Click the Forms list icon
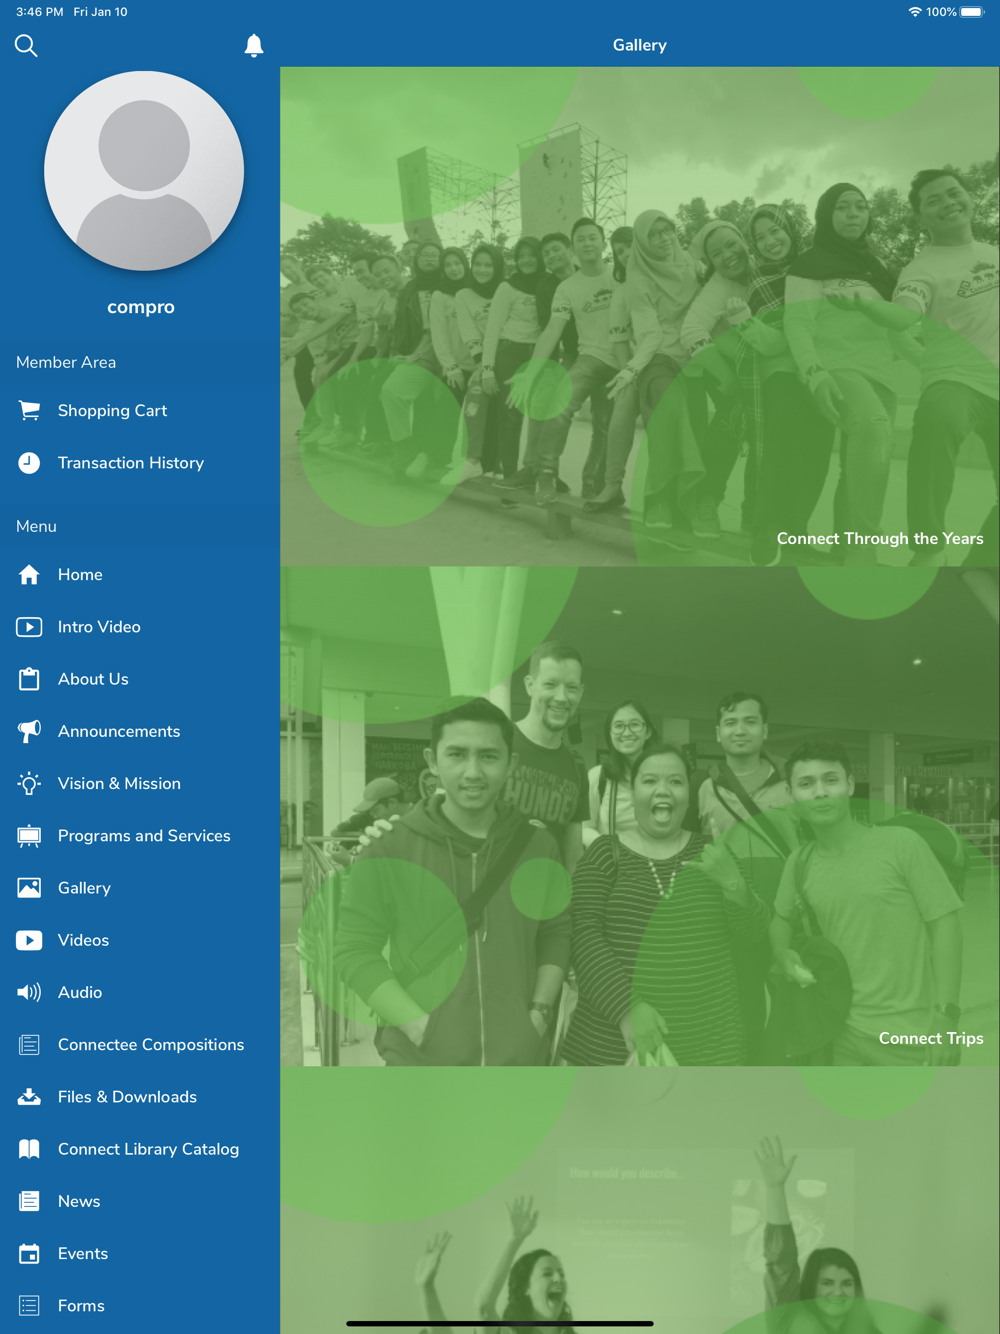This screenshot has width=1000, height=1334. tap(29, 1306)
